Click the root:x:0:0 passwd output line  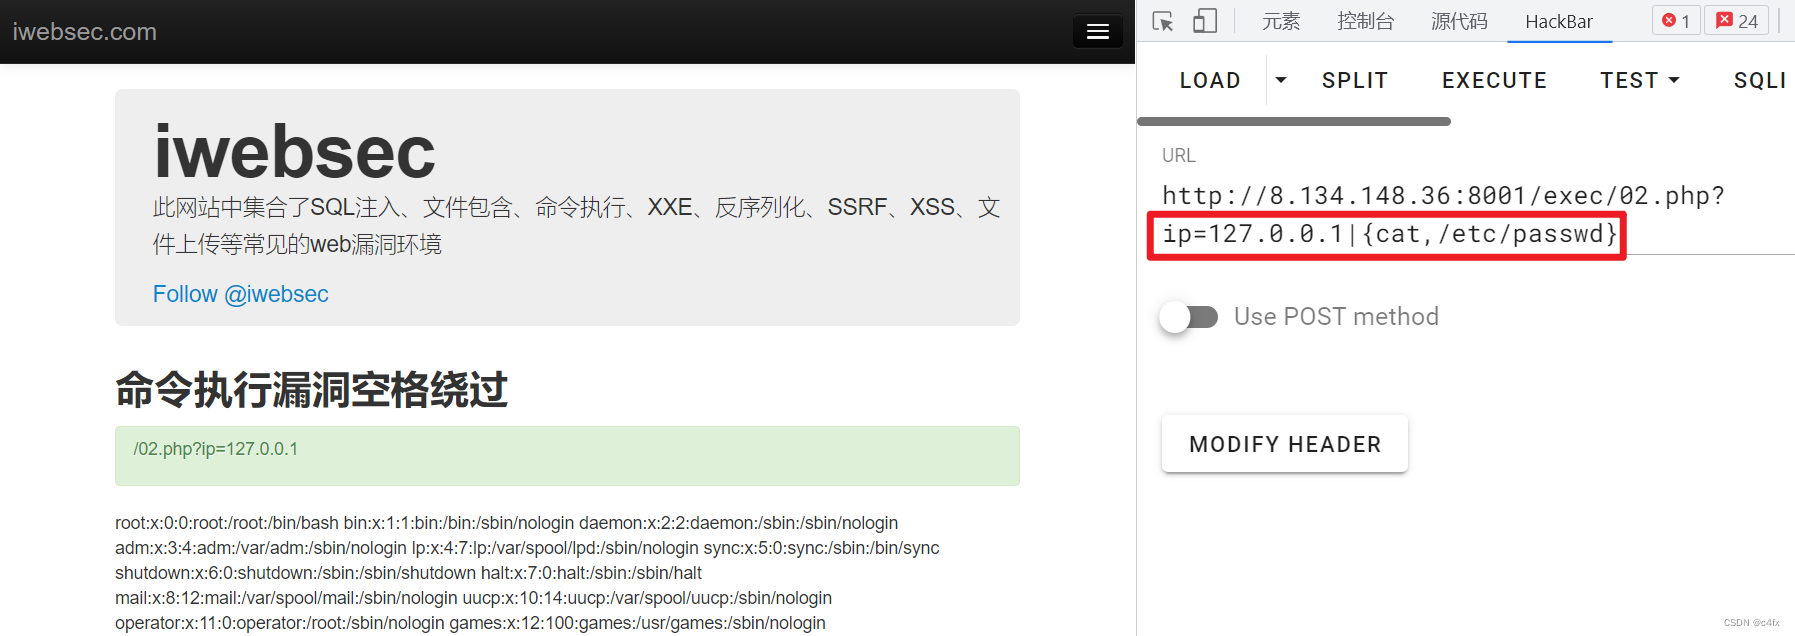pyautogui.click(x=507, y=523)
